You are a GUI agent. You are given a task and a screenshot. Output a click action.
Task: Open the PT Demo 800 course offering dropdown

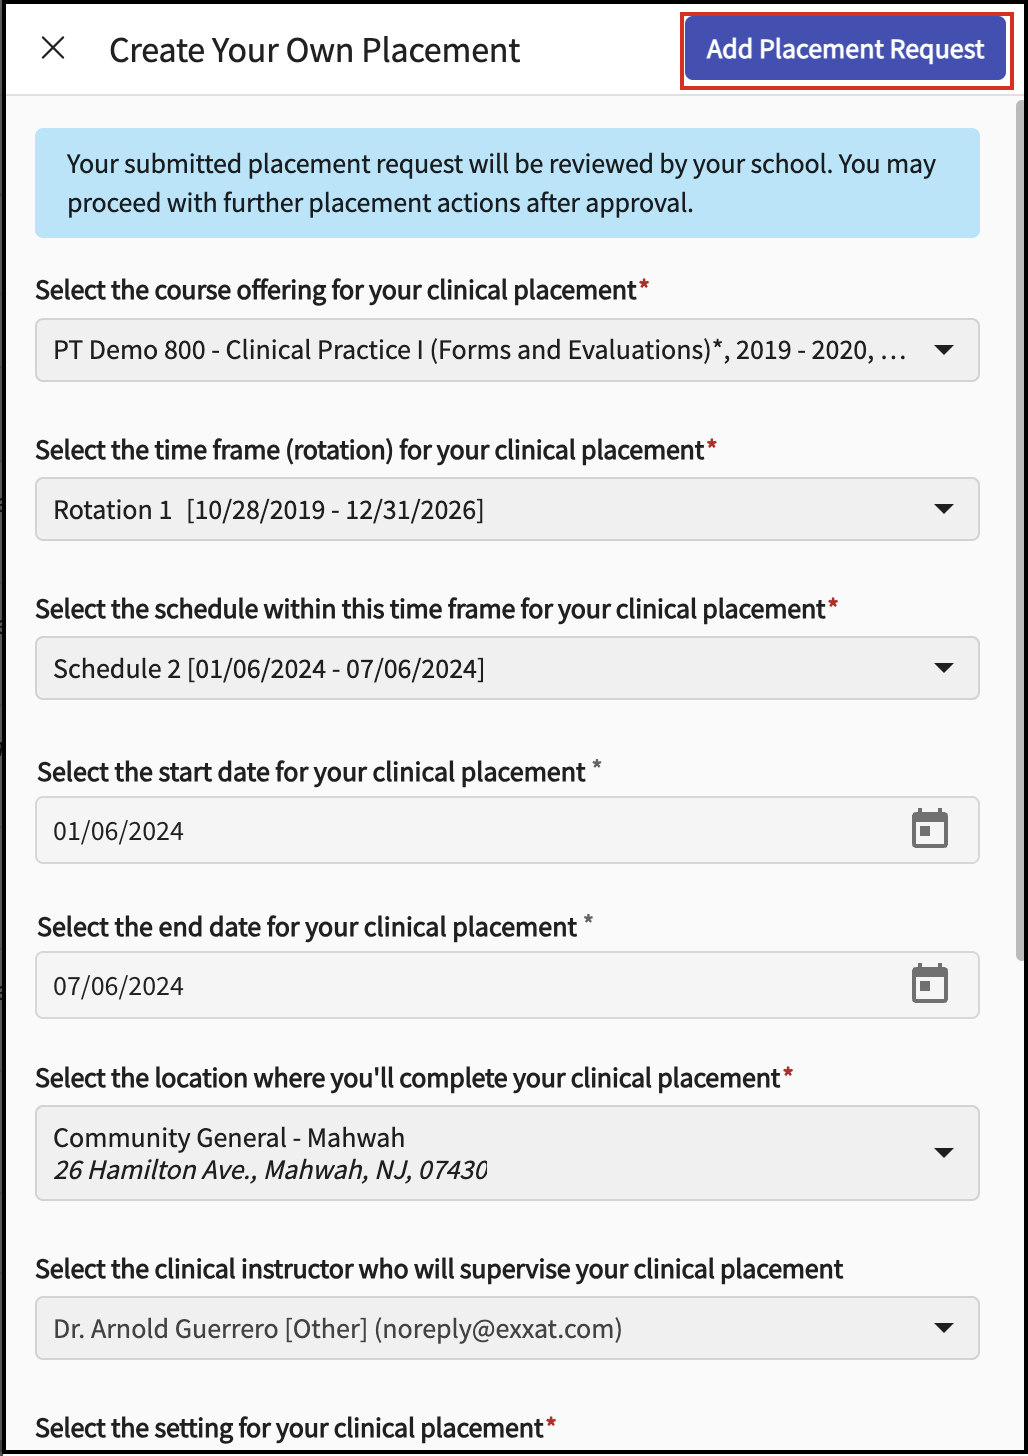tap(480, 350)
